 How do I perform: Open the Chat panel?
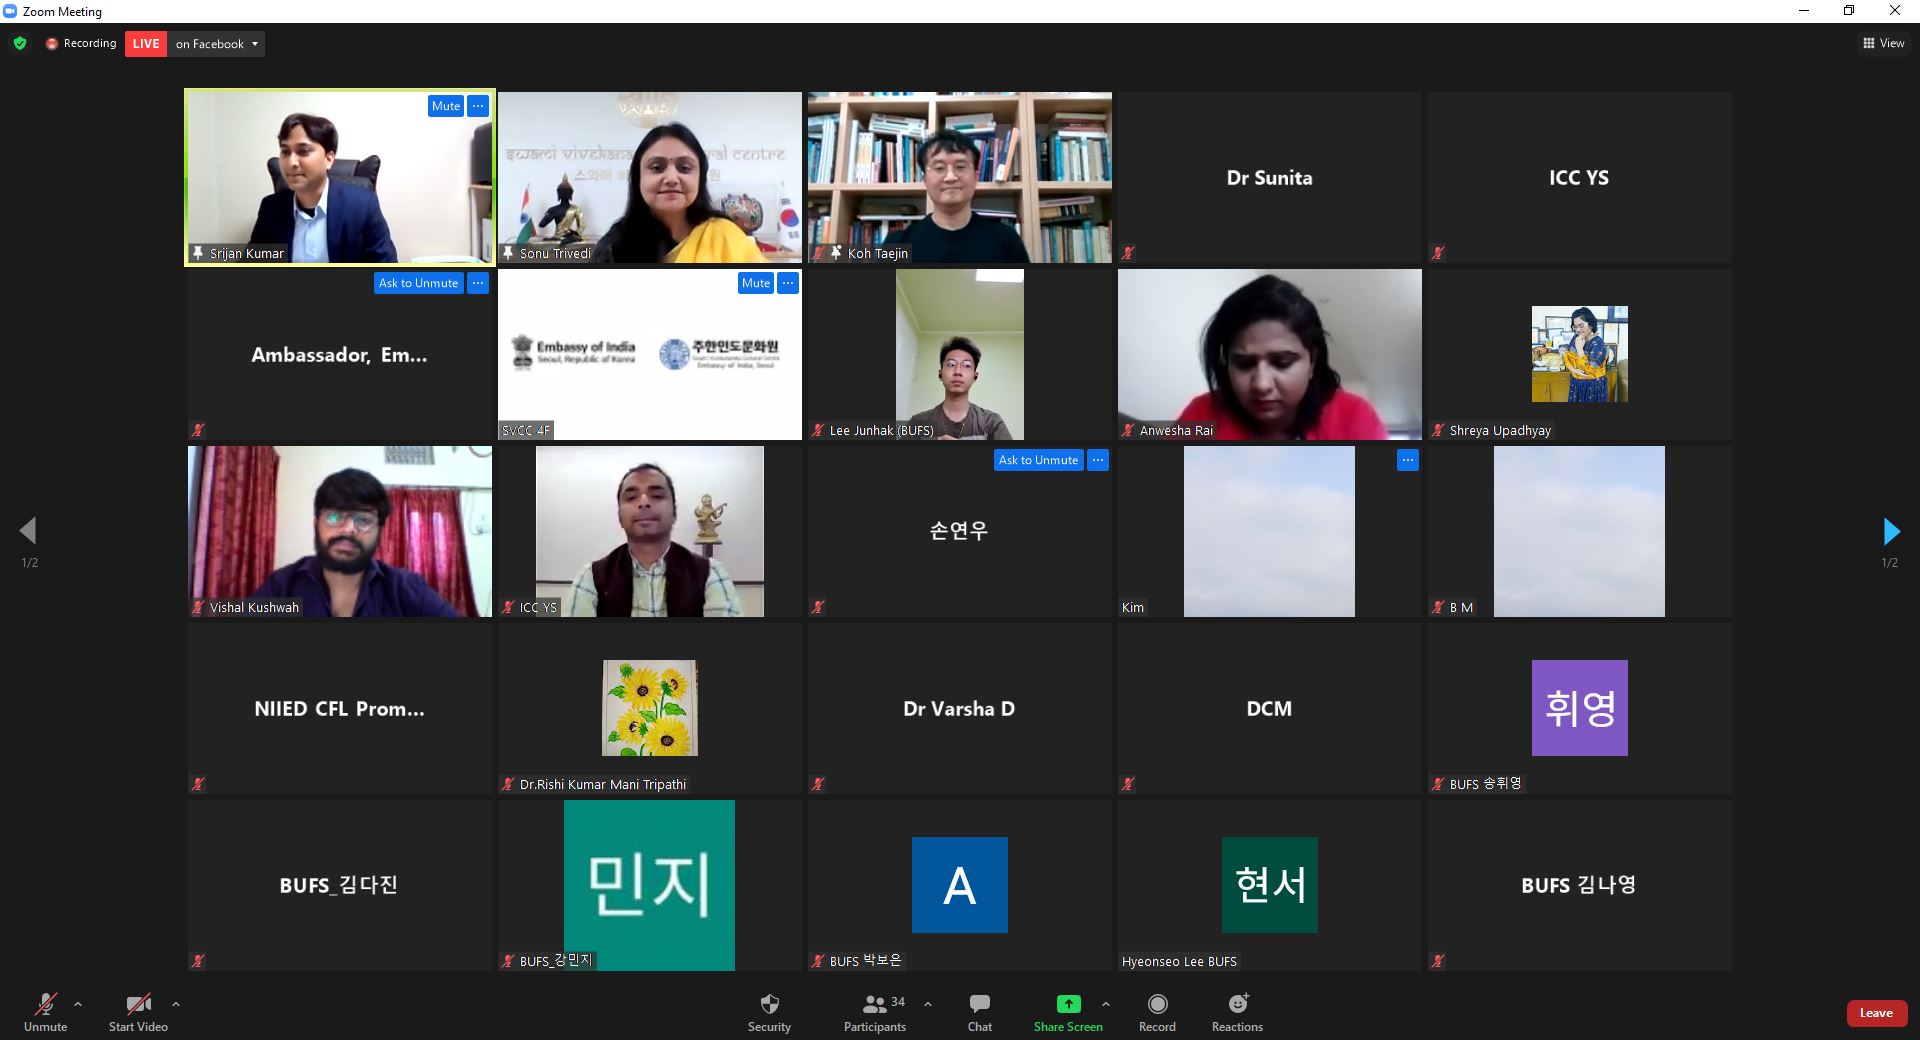click(x=979, y=1012)
